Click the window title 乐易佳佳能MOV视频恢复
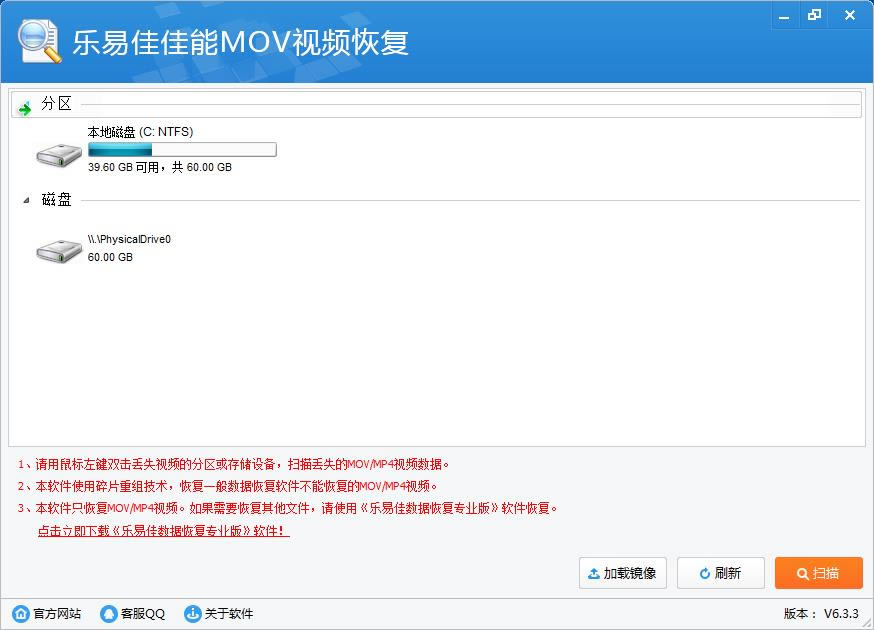Screen dimensions: 874x630 tap(241, 42)
